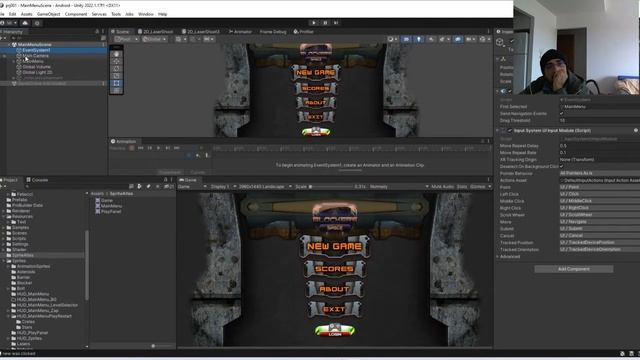Click Animation play button

coord(158,148)
